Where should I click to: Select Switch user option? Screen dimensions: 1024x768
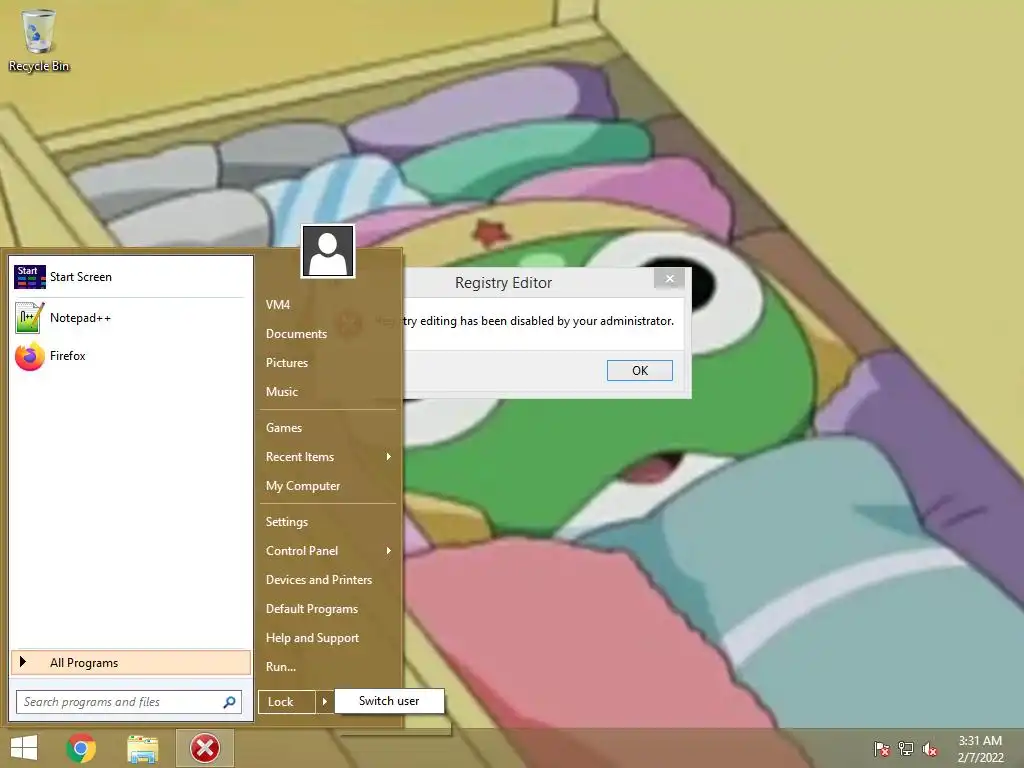[x=389, y=701]
